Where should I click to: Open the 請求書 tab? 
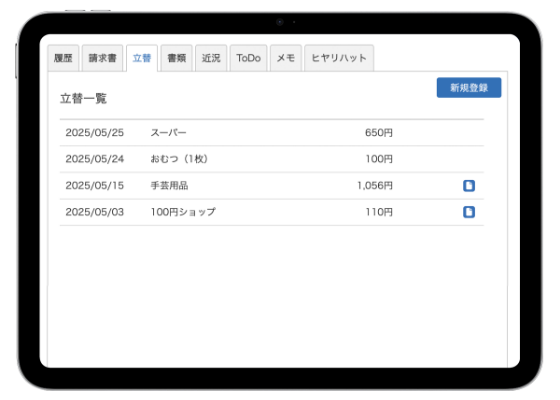pos(102,58)
